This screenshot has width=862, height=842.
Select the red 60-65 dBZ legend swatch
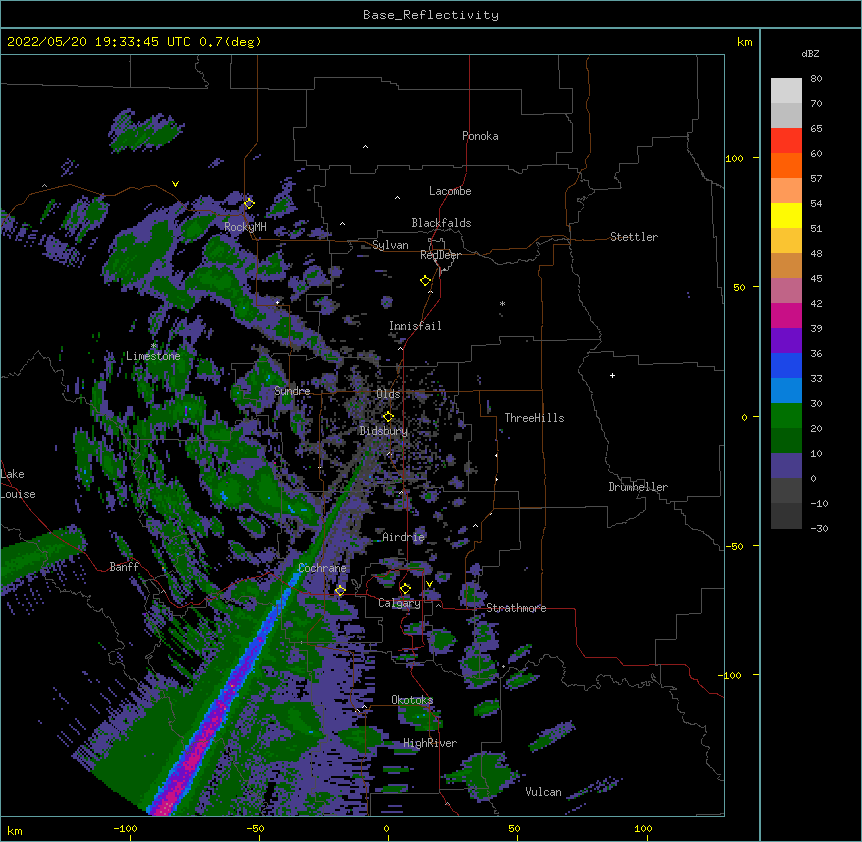(786, 140)
